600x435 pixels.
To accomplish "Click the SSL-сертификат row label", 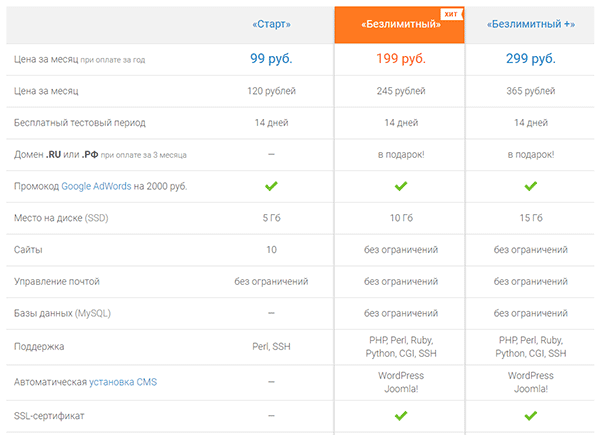I will (49, 416).
